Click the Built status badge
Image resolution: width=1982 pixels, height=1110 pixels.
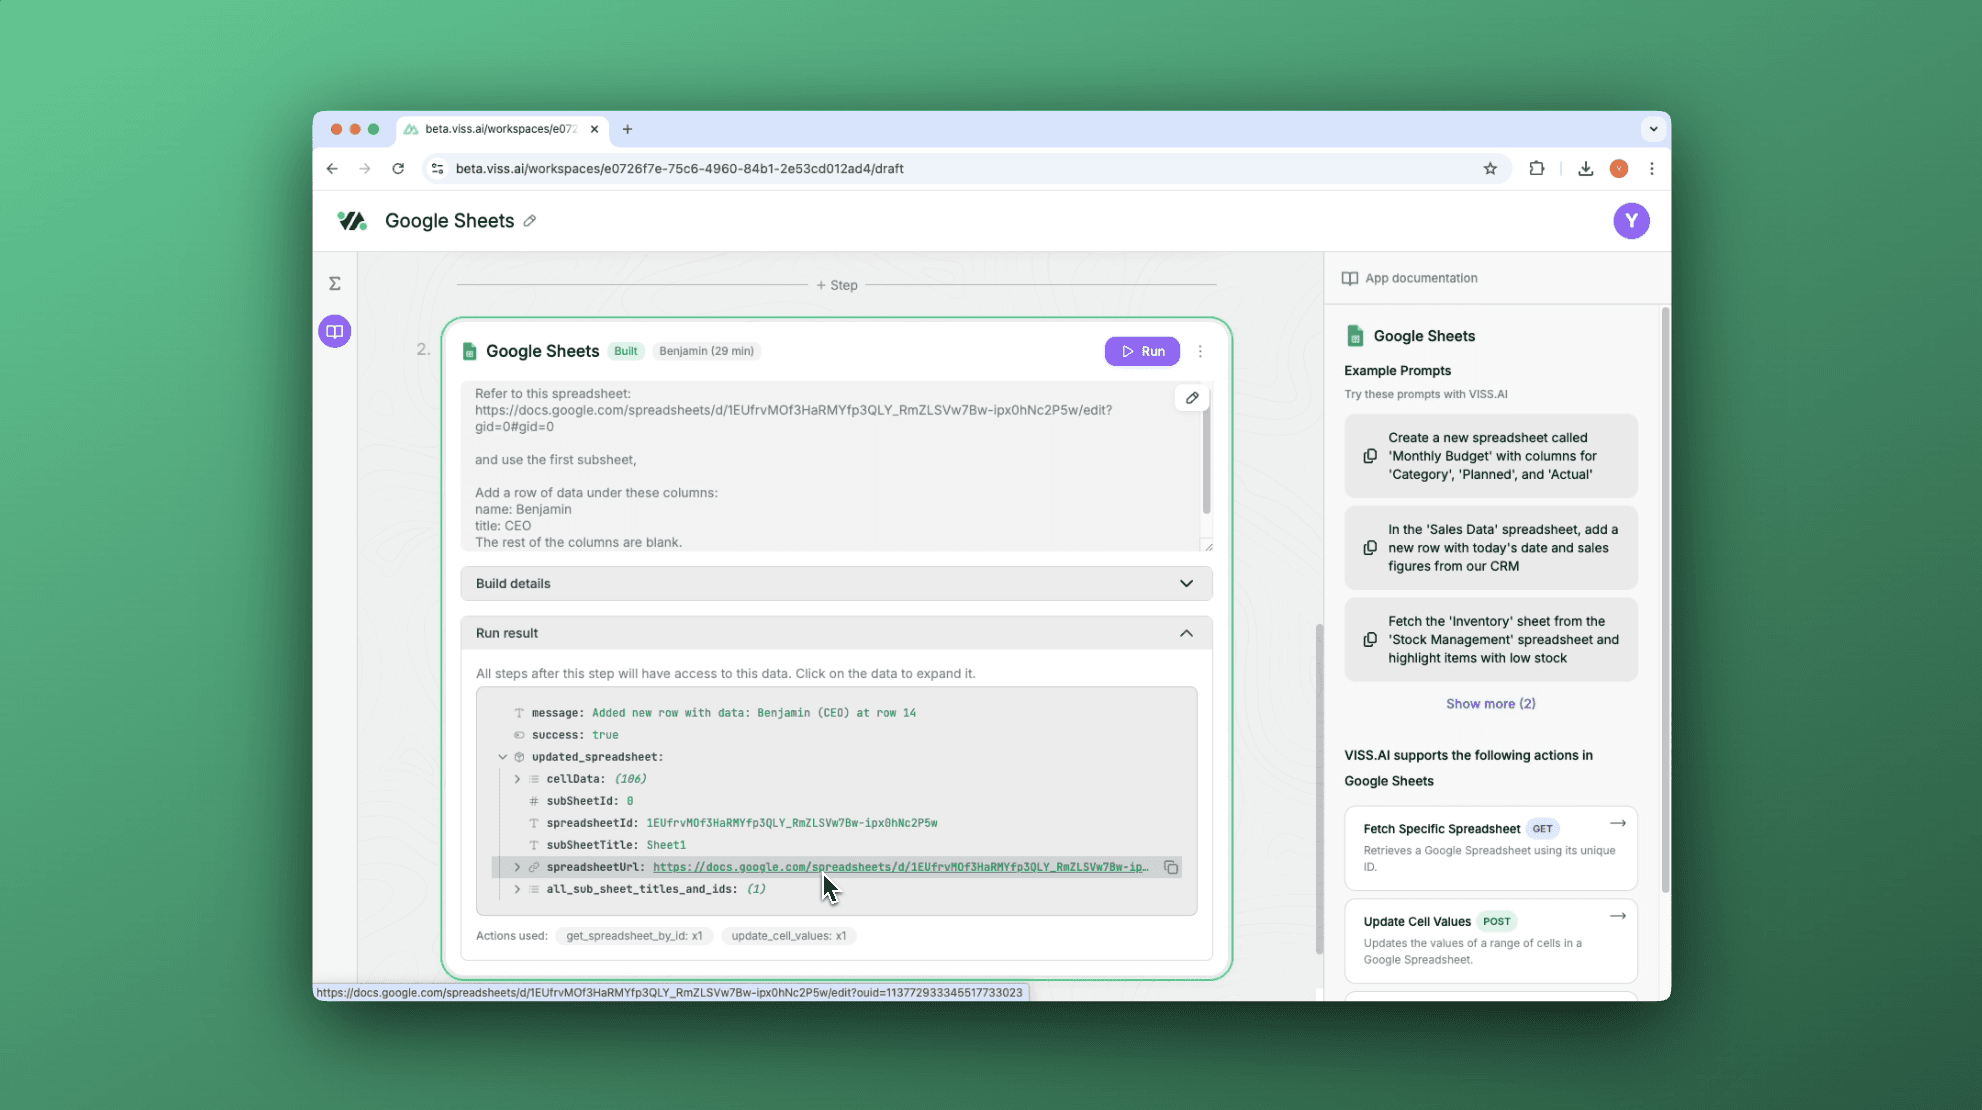click(626, 351)
